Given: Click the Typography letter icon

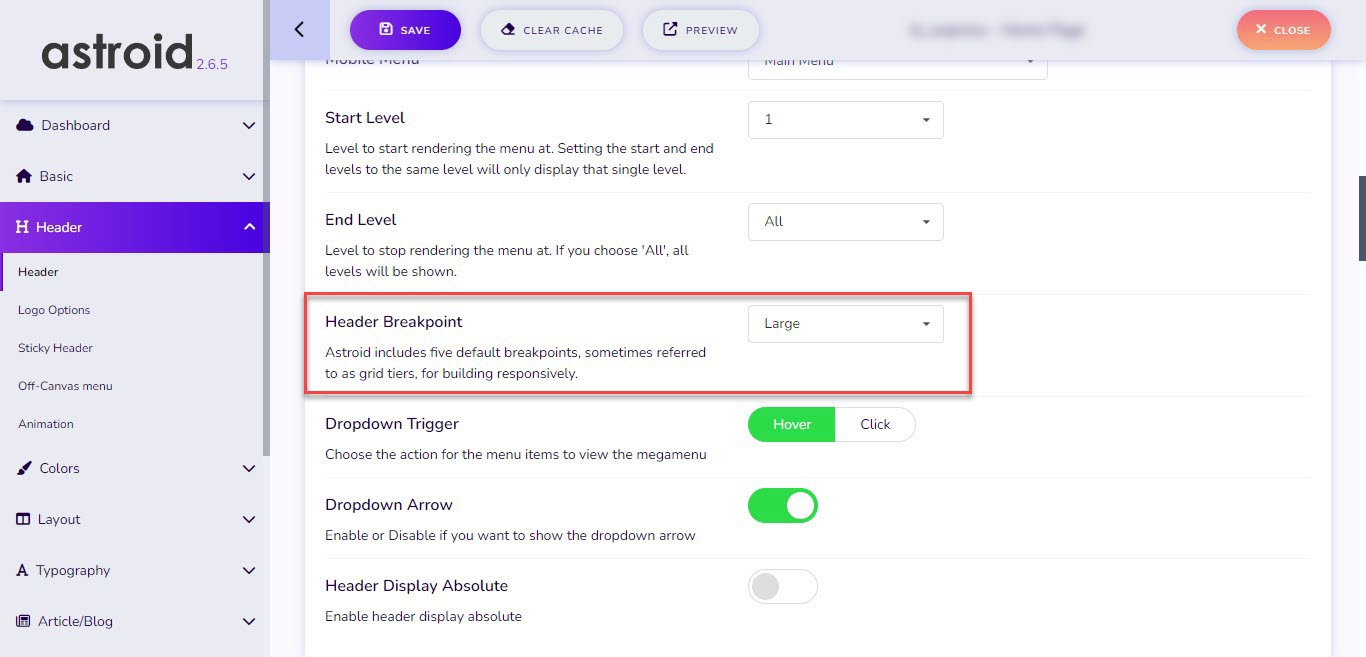Looking at the screenshot, I should [x=22, y=570].
